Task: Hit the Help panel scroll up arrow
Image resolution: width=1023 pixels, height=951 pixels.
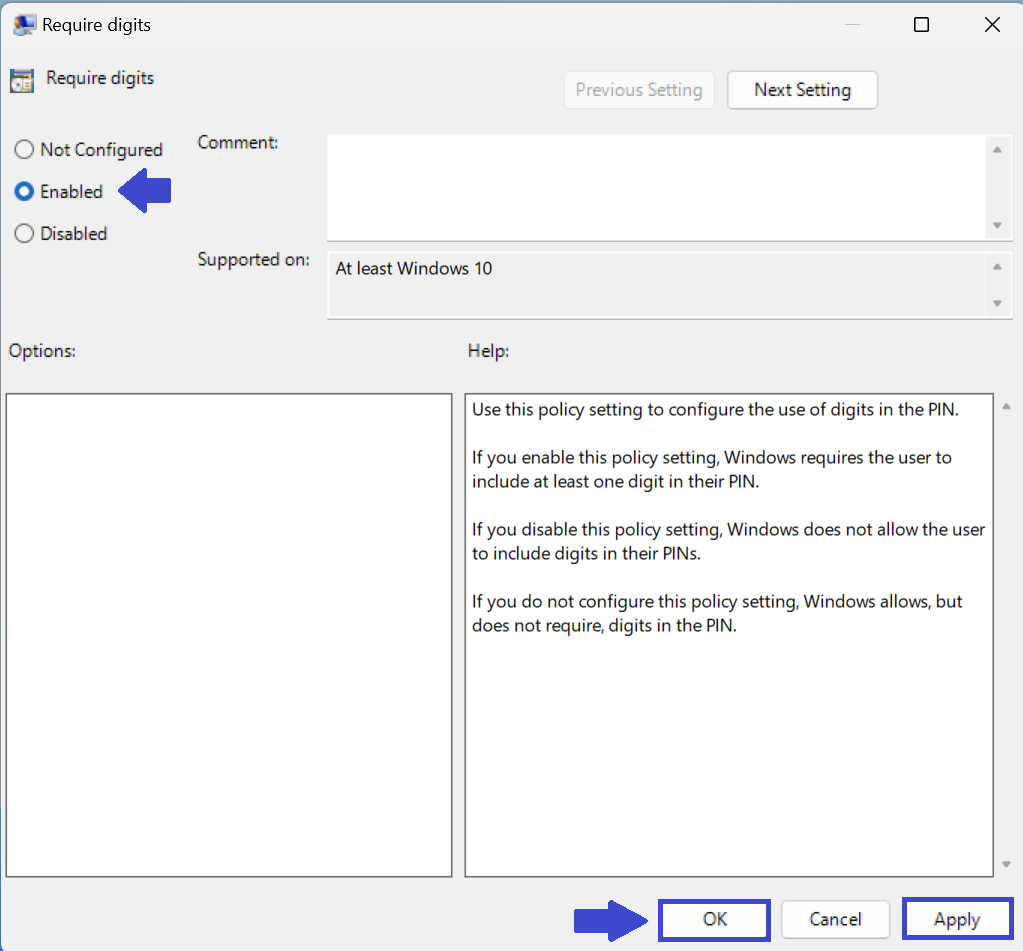Action: coord(1006,407)
